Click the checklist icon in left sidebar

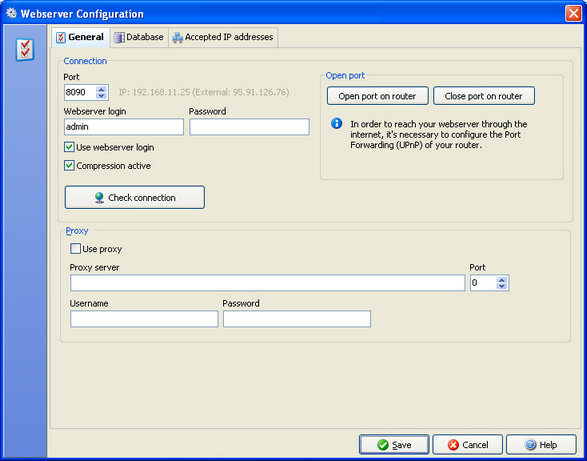click(x=25, y=49)
